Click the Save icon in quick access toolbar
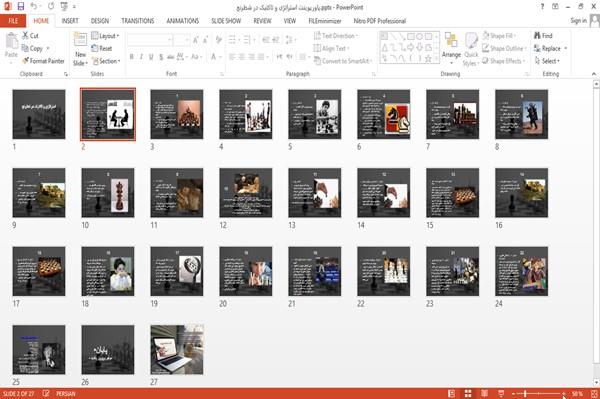 (x=21, y=7)
